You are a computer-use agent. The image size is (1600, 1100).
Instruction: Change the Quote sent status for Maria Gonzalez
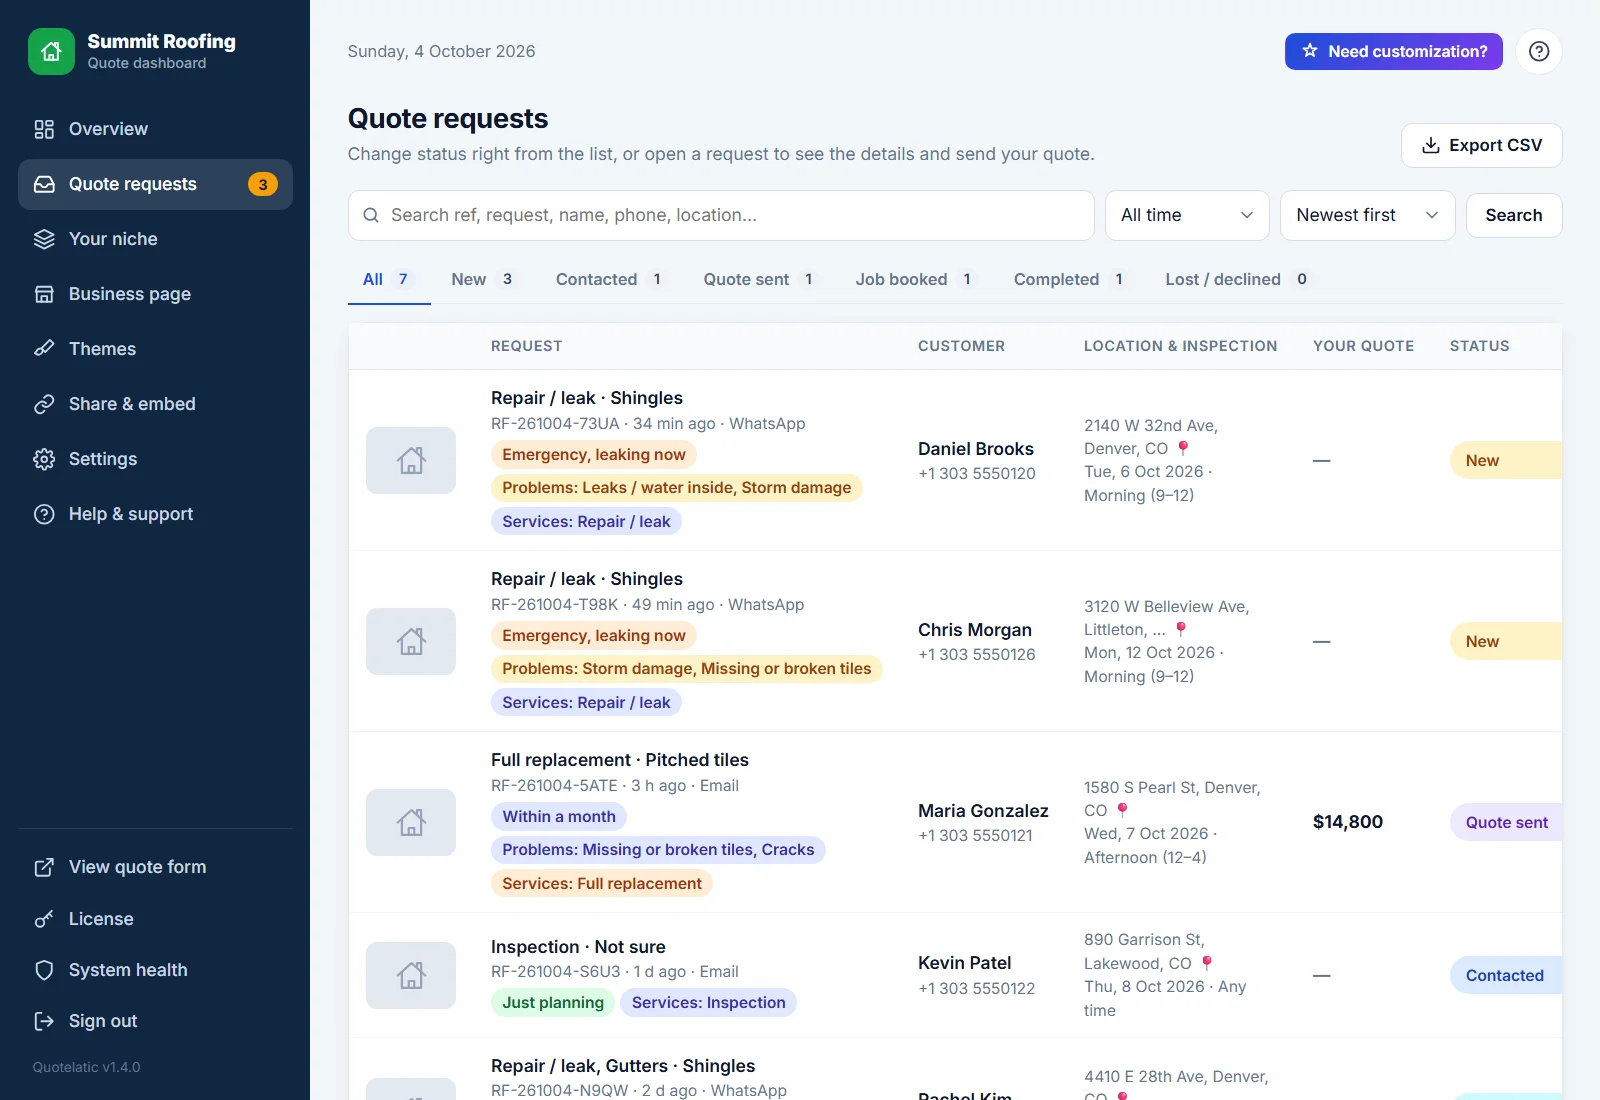click(1506, 822)
